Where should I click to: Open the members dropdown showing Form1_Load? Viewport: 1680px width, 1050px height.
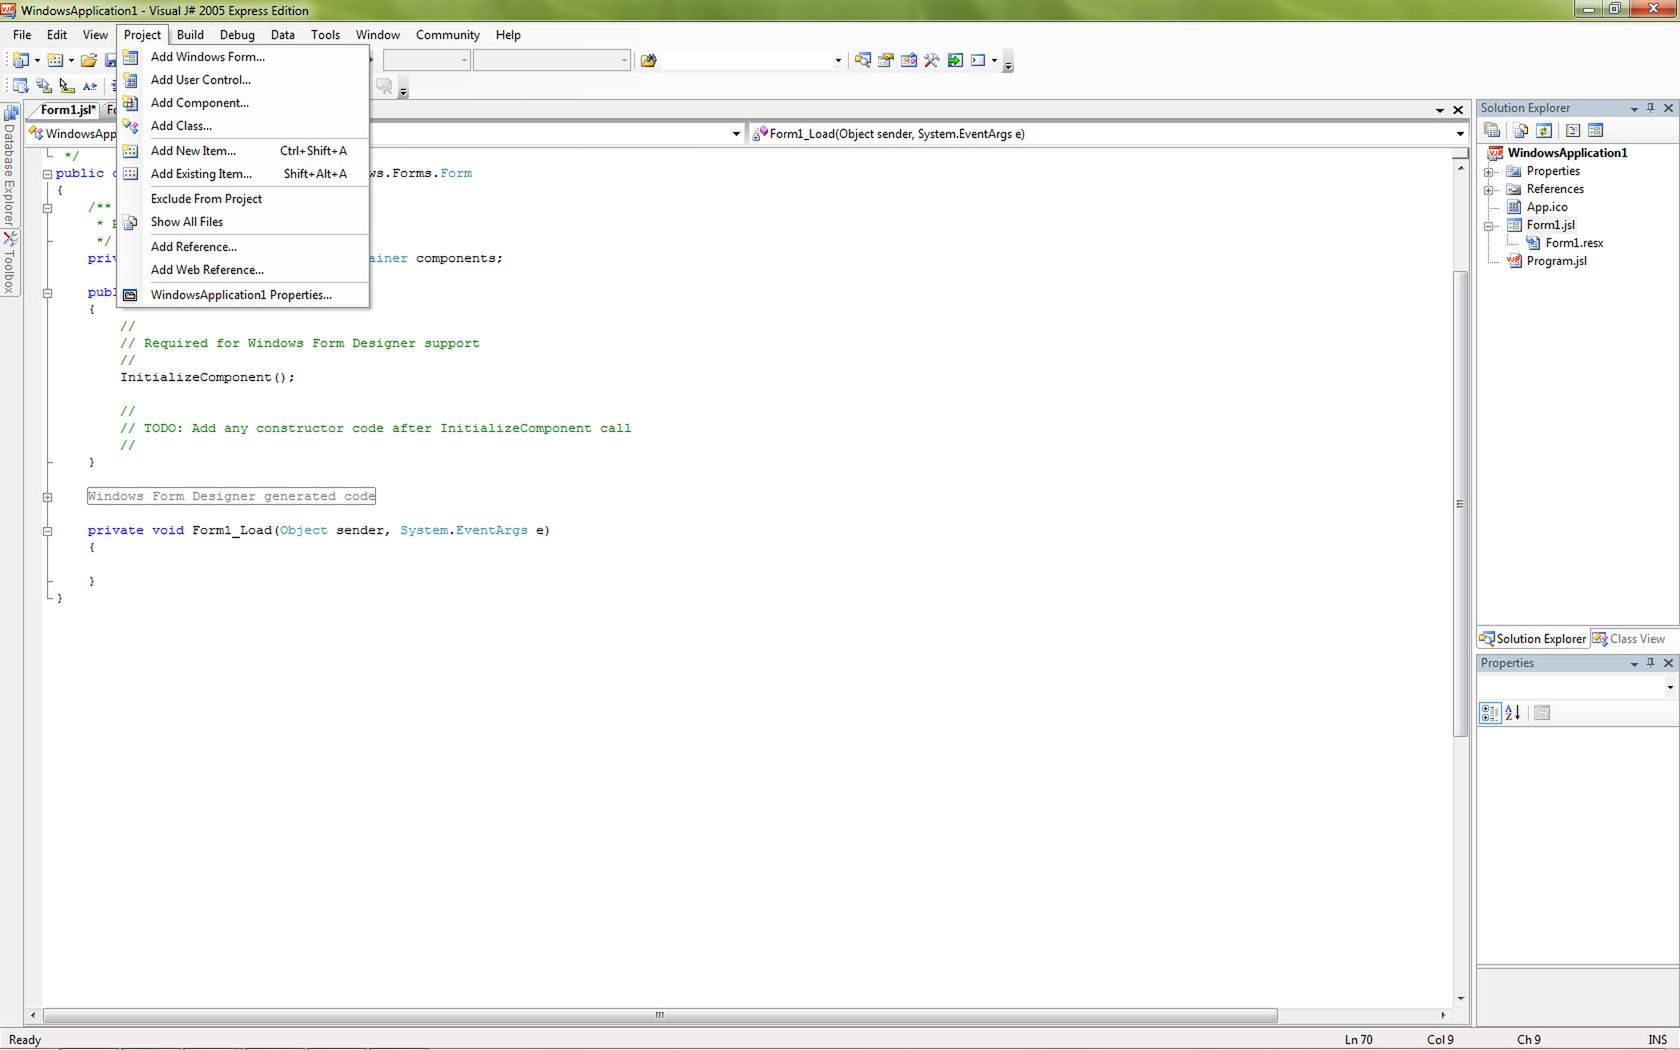(x=1460, y=134)
